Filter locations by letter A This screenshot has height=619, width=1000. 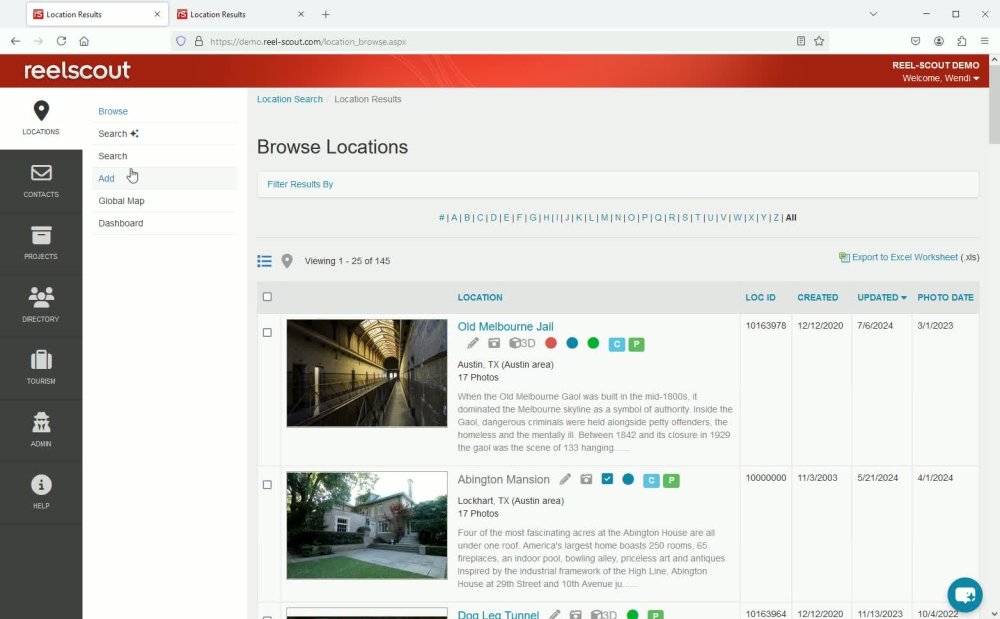[454, 217]
